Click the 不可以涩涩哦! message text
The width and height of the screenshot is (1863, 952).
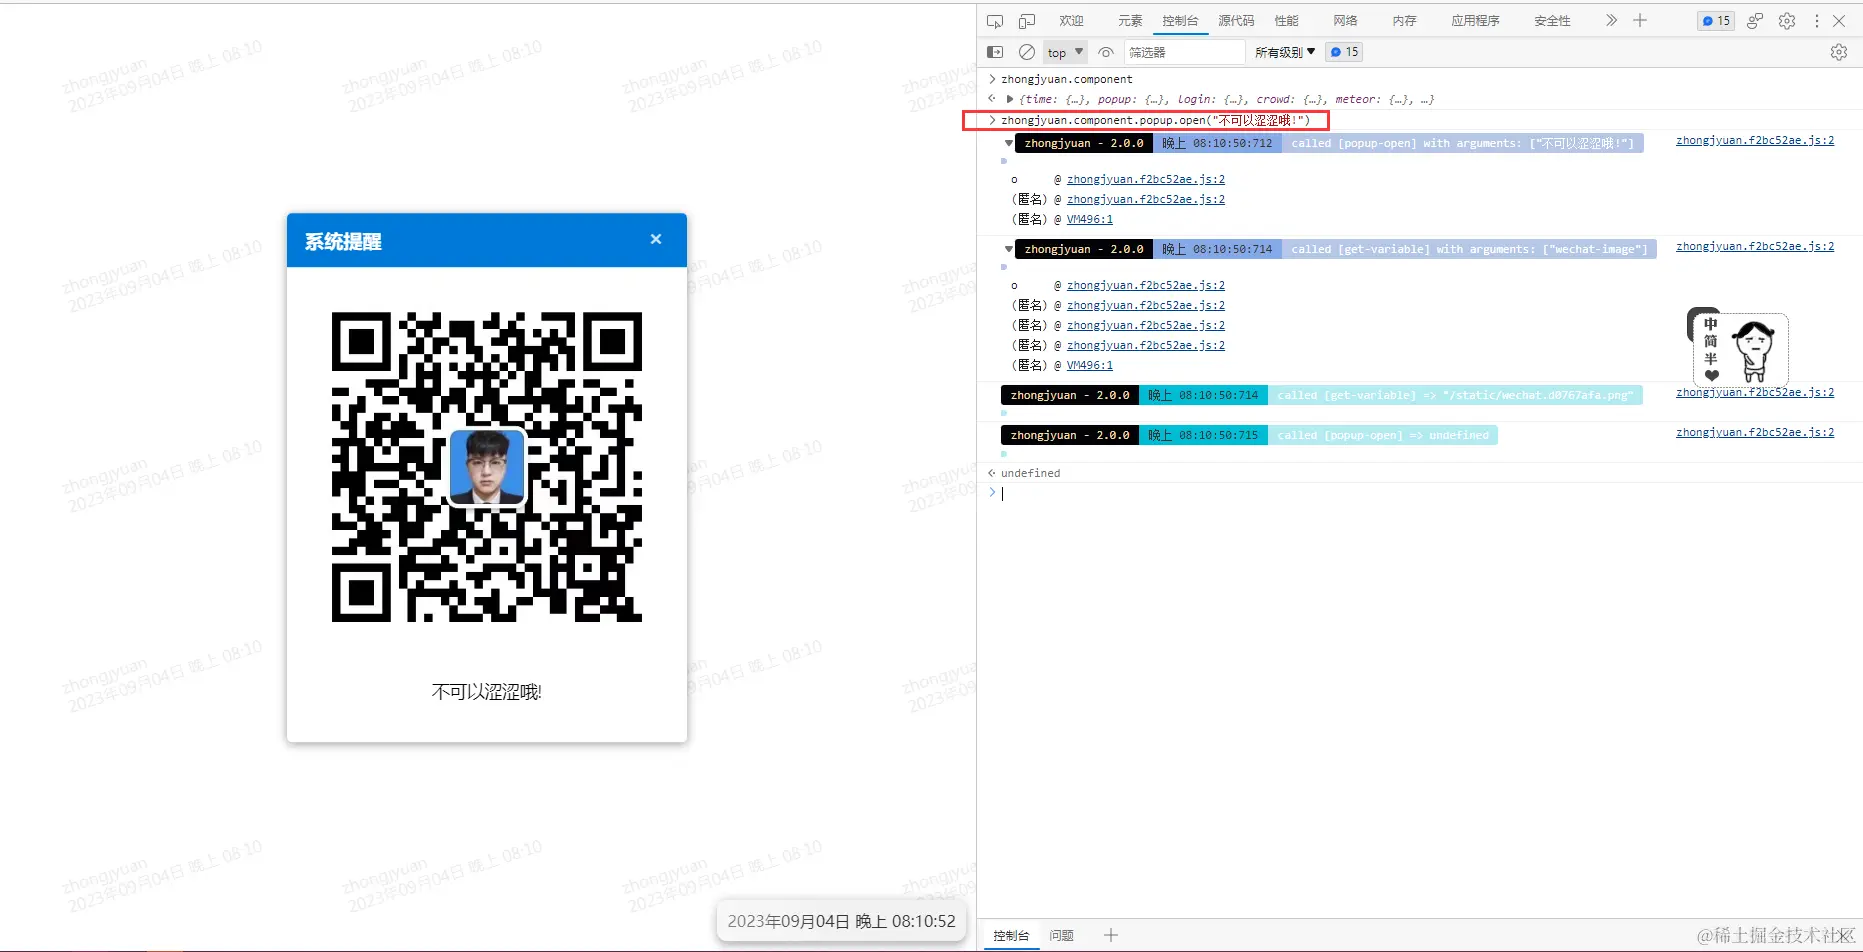486,692
